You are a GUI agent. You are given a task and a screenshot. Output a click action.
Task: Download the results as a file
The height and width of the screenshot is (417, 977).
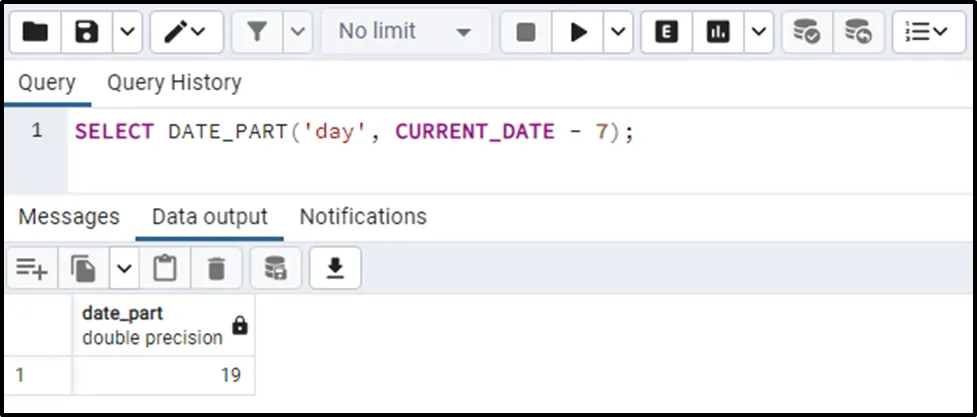coord(335,267)
